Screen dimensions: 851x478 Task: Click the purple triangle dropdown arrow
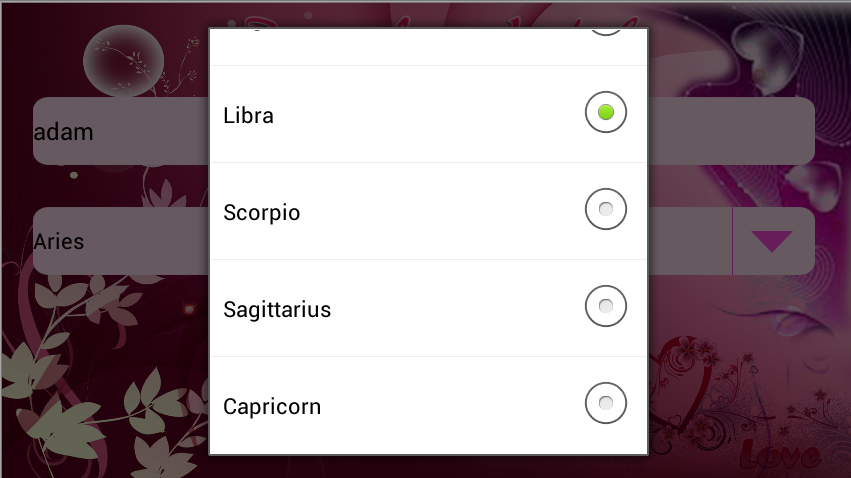[772, 241]
